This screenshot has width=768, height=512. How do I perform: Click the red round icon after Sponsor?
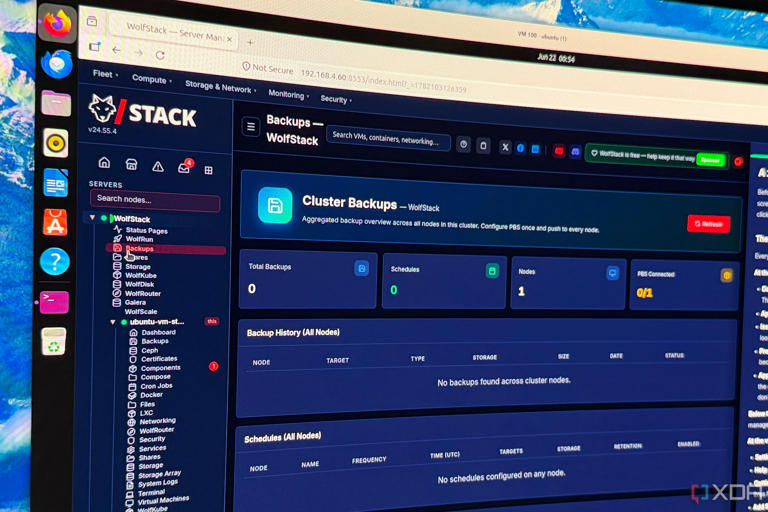coord(738,161)
